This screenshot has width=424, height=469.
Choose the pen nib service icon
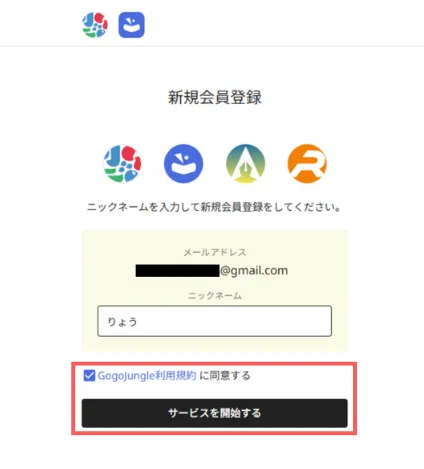[x=245, y=163]
